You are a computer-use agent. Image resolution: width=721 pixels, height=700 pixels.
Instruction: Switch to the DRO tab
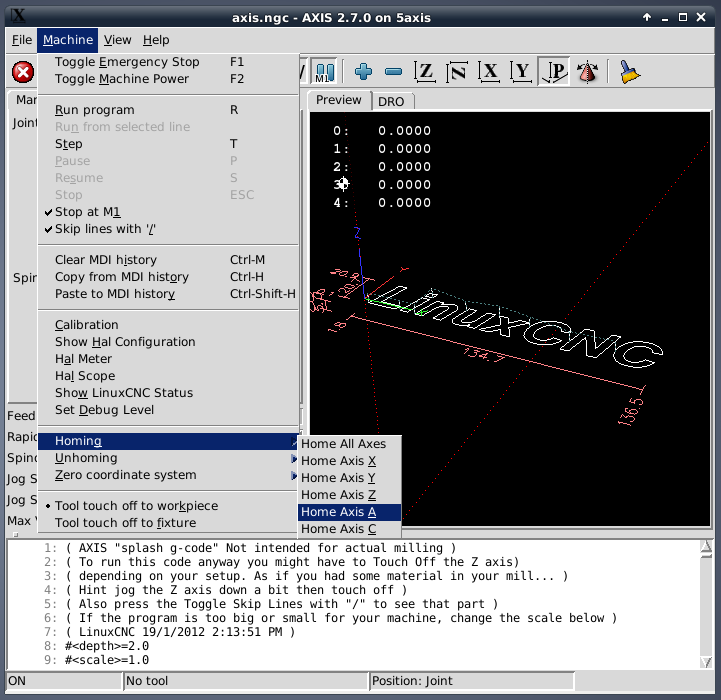pyautogui.click(x=391, y=102)
